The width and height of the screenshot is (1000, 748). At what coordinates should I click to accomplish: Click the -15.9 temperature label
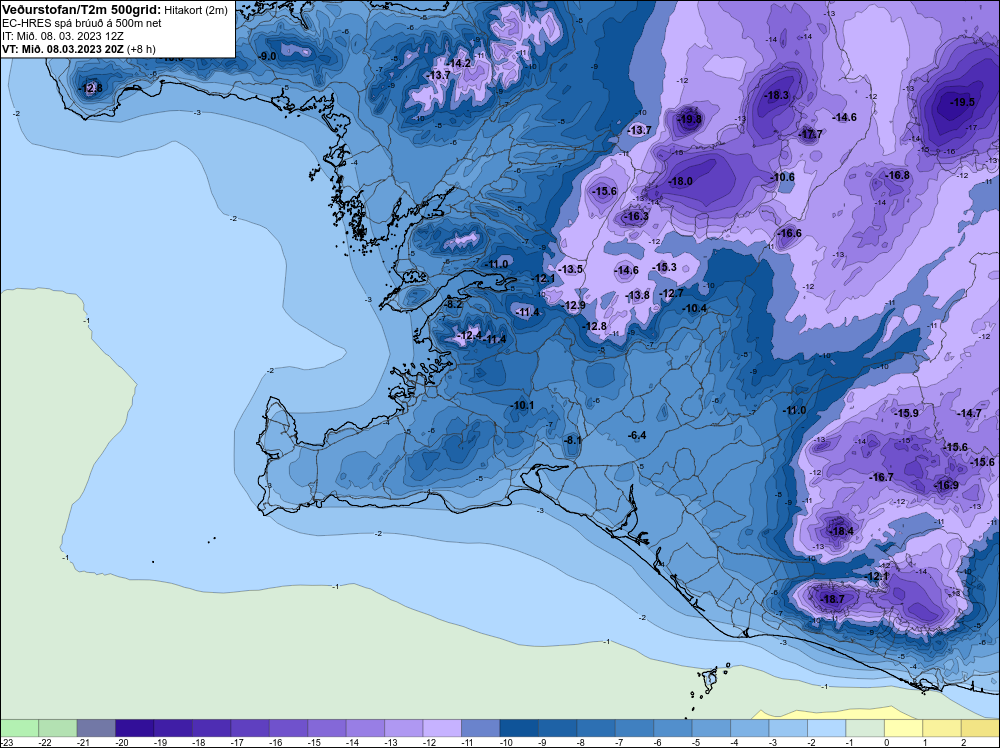(906, 413)
